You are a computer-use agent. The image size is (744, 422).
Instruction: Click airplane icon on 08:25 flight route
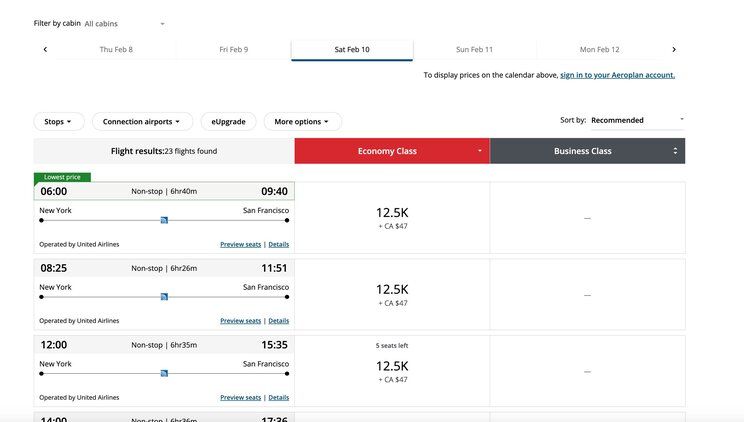(164, 296)
